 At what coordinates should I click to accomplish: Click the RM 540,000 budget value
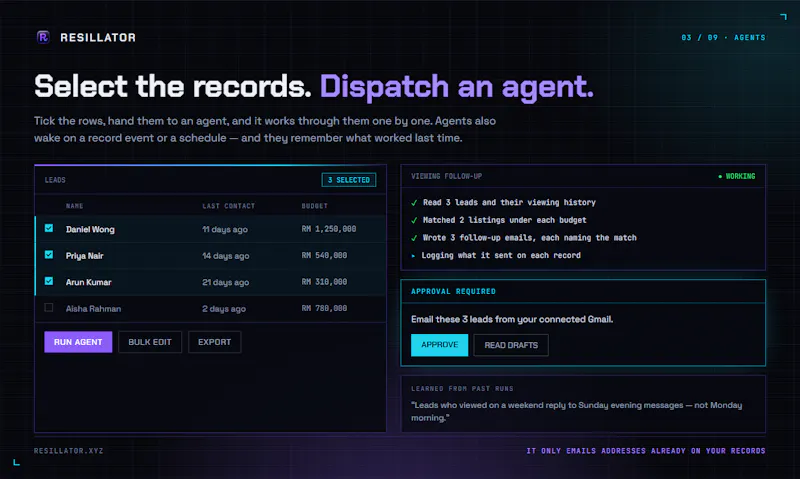[x=324, y=255]
